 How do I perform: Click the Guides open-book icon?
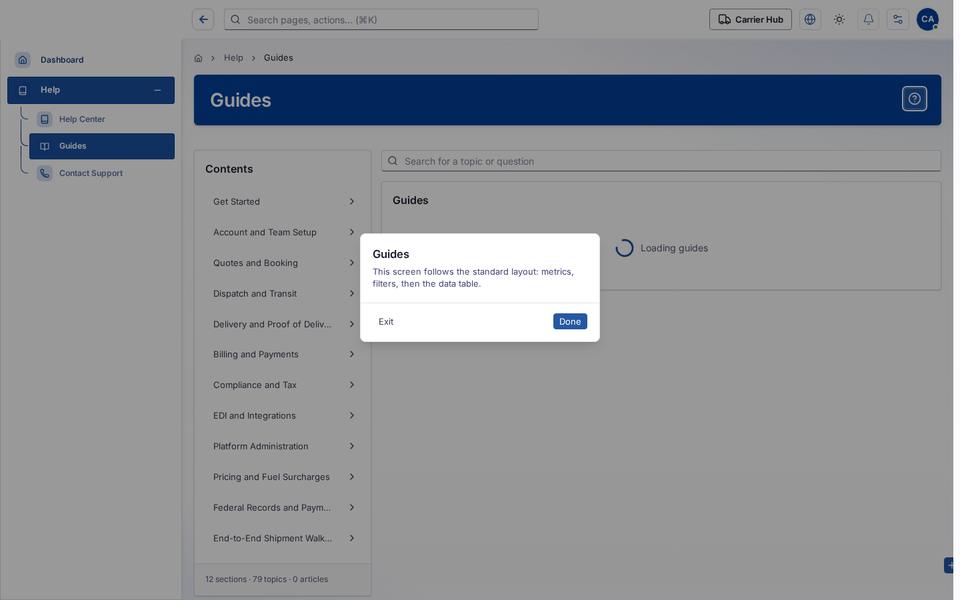(44, 146)
